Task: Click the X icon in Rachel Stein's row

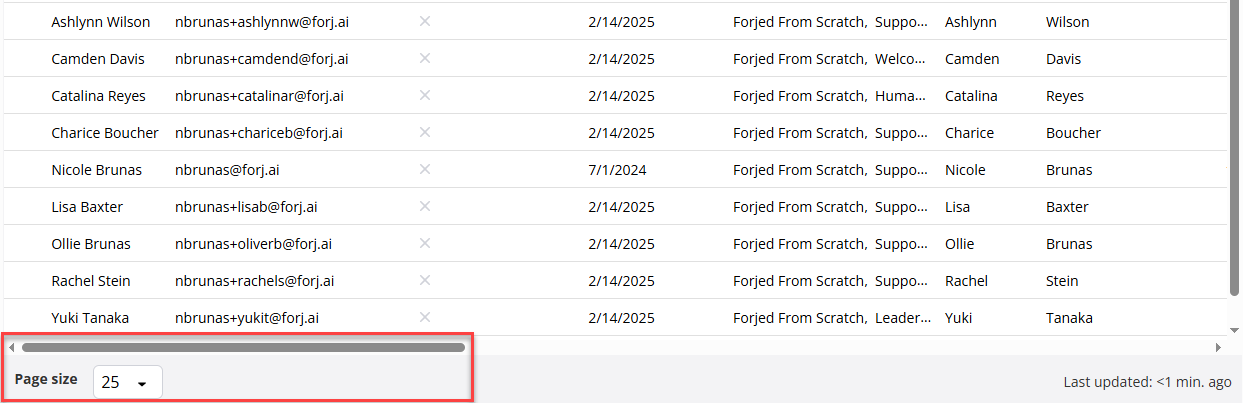Action: tap(425, 280)
